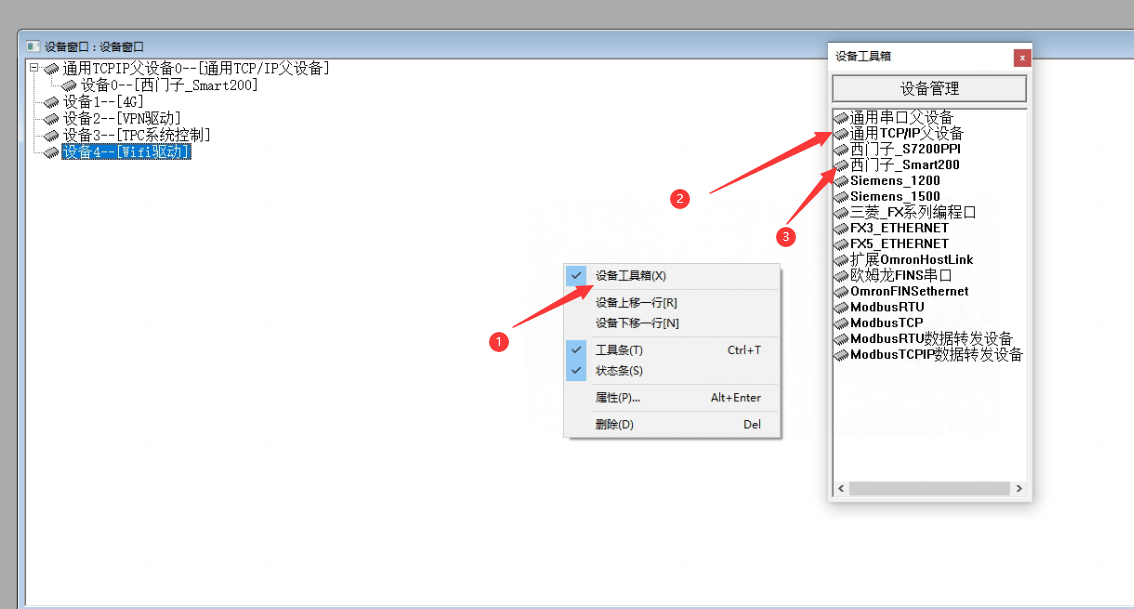The width and height of the screenshot is (1134, 609).
Task: Click the icon beside ModbusRTU entry
Action: (x=841, y=307)
